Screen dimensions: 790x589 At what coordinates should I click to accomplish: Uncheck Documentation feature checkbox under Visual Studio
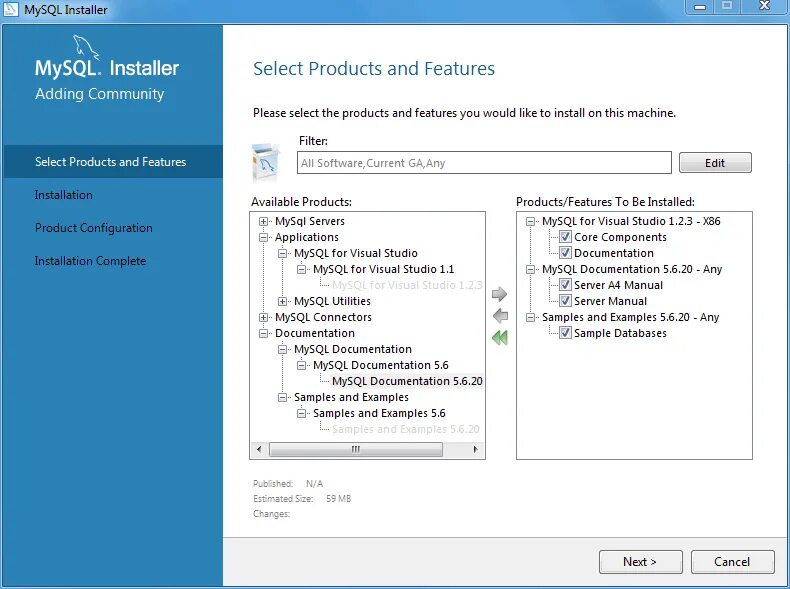click(565, 253)
